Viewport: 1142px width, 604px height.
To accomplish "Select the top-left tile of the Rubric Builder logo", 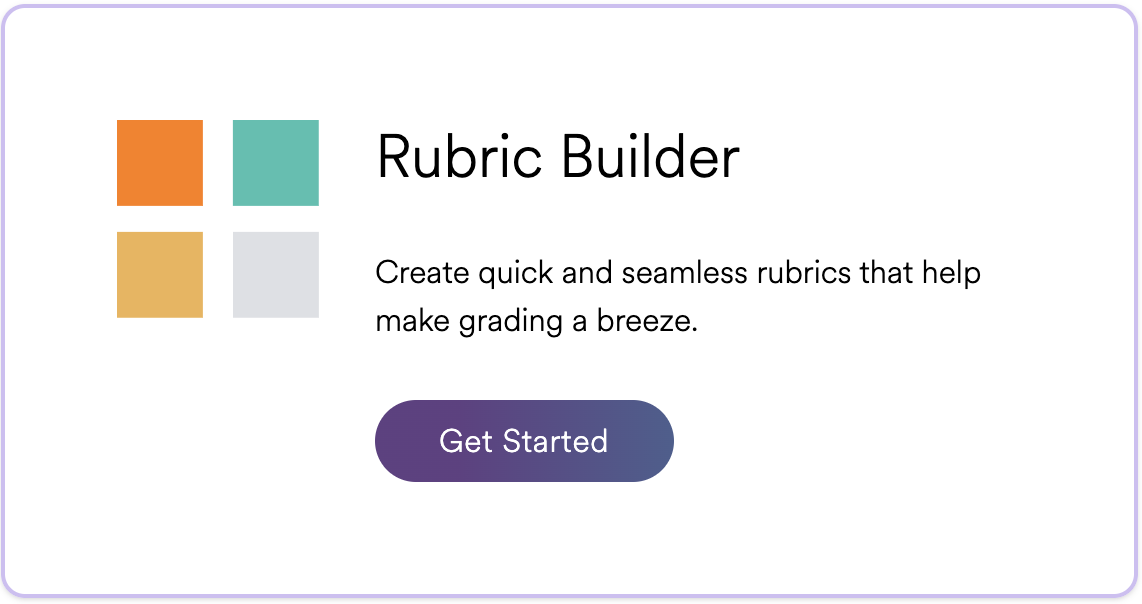I will [x=160, y=162].
